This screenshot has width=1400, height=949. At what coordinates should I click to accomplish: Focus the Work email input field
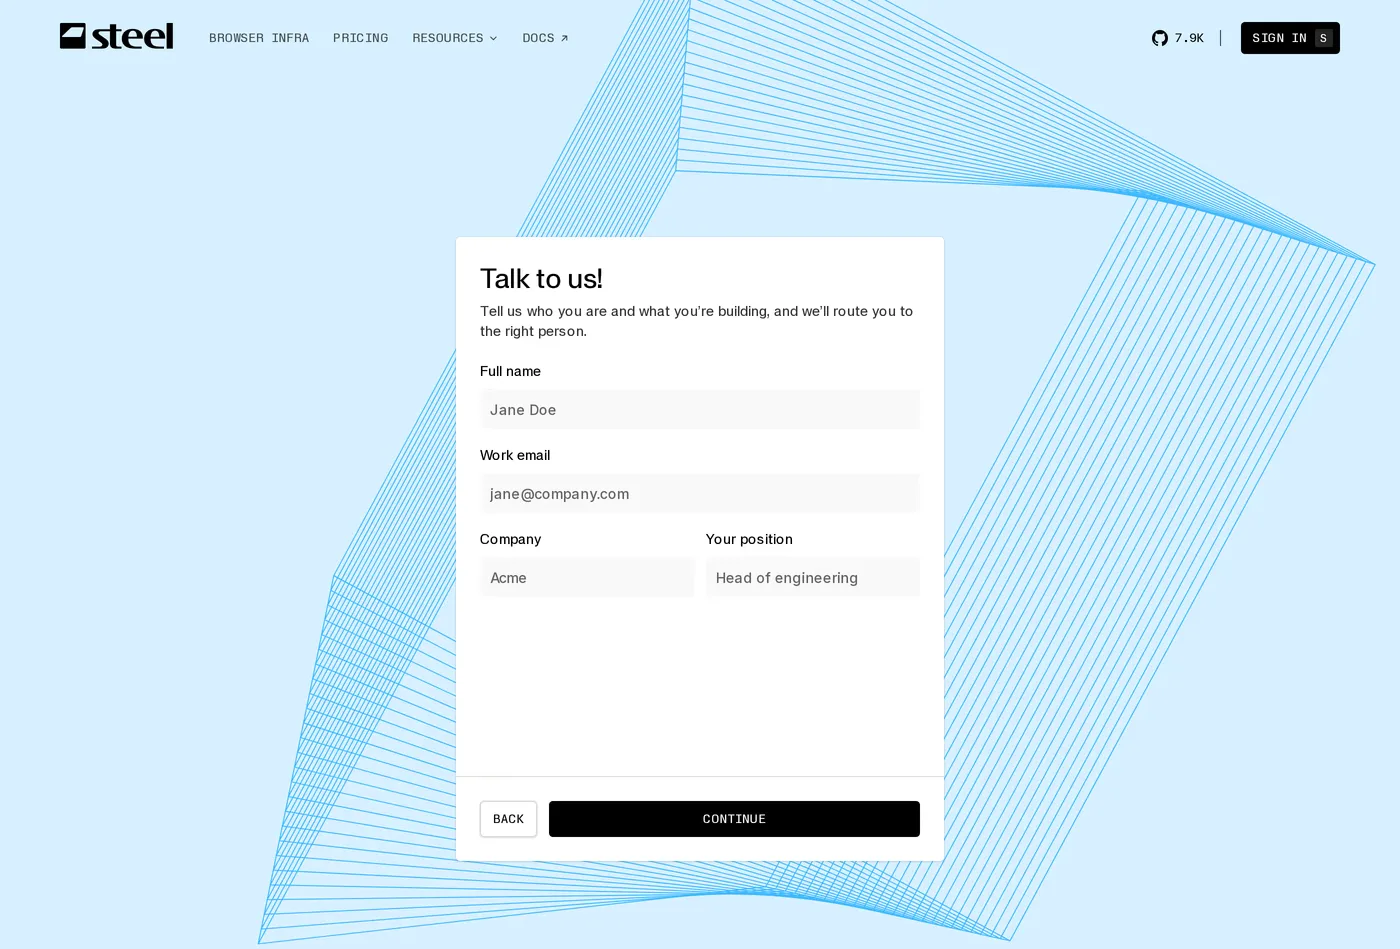pyautogui.click(x=700, y=494)
